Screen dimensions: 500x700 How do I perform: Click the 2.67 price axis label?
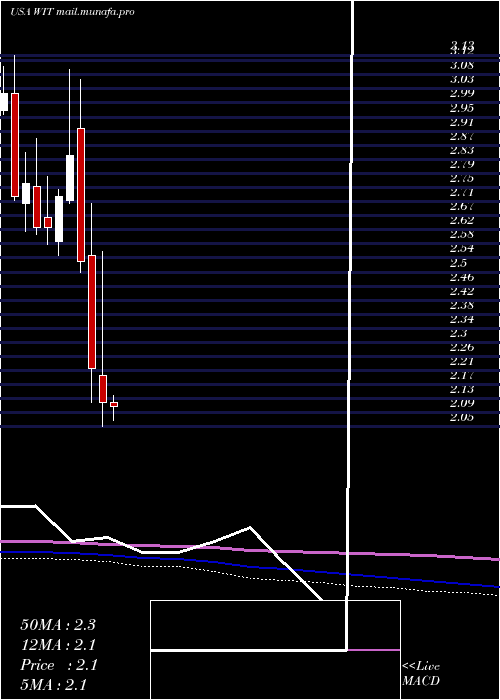tap(462, 207)
